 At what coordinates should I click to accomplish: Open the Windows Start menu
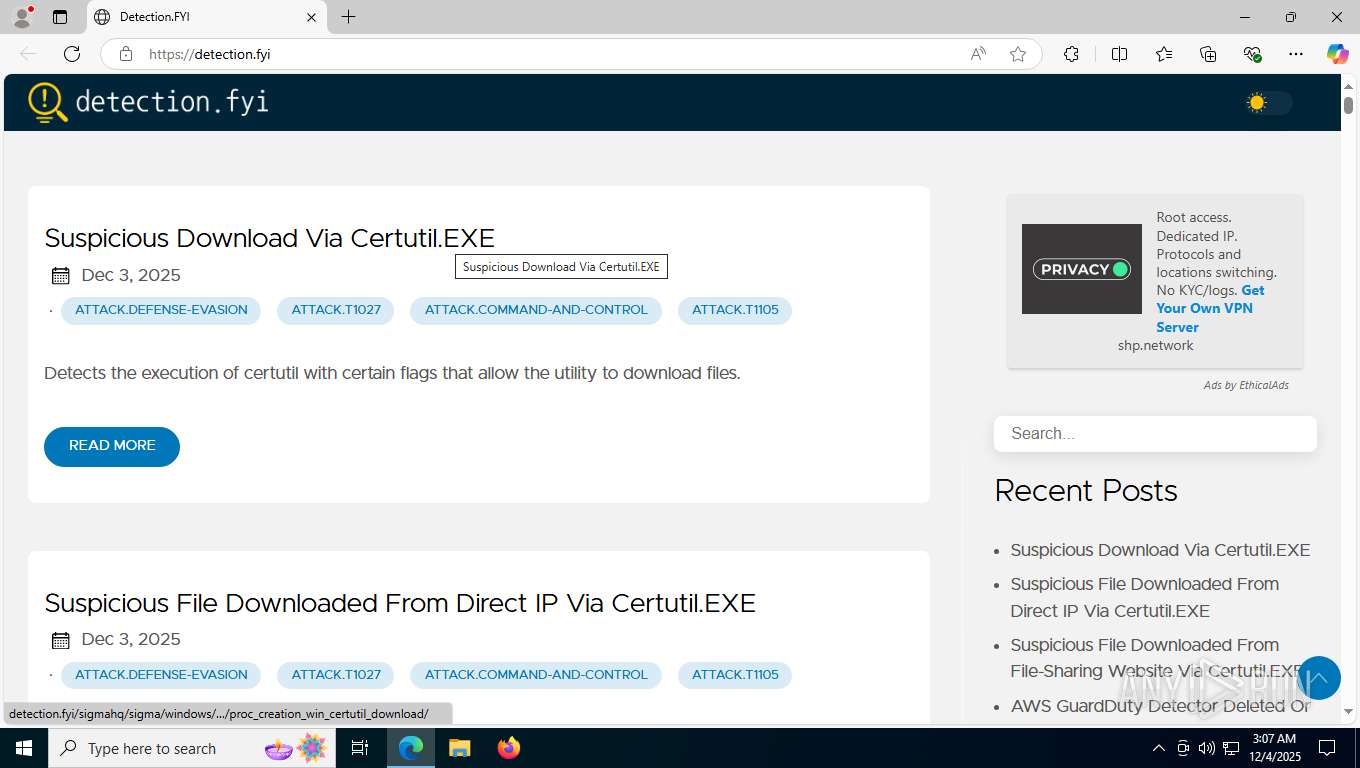pyautogui.click(x=23, y=748)
